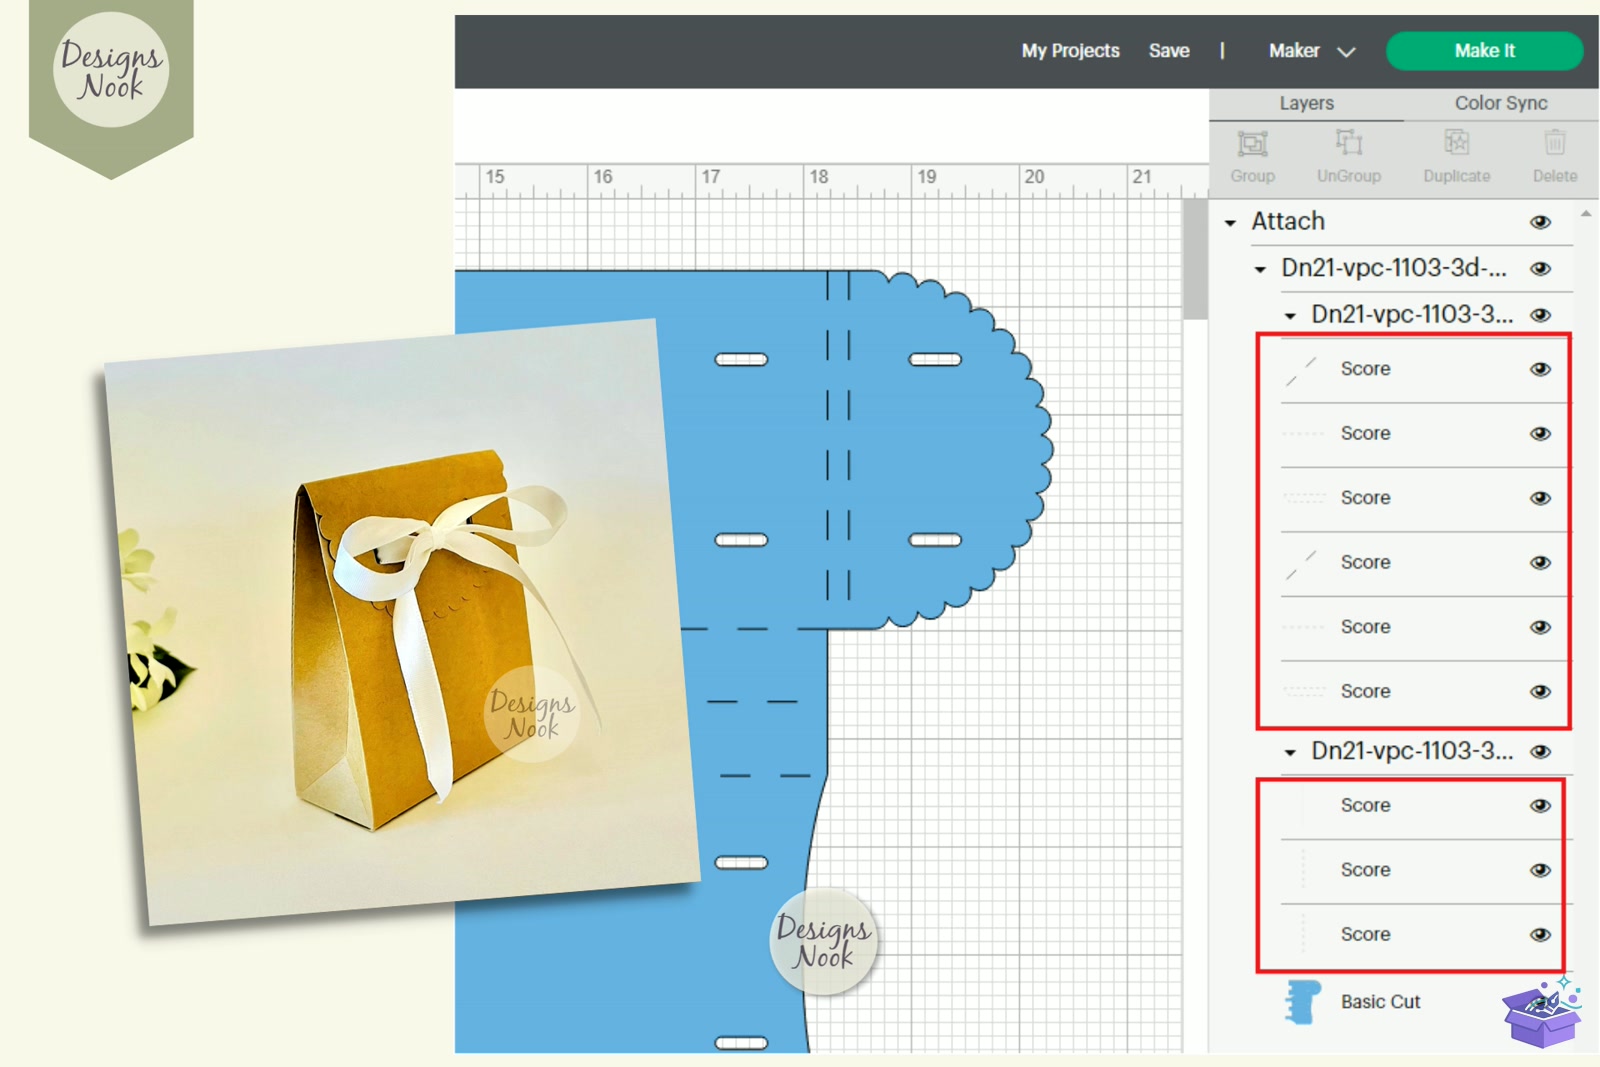Hide the last Score layer just above Basic Cut
The height and width of the screenshot is (1067, 1600).
click(1540, 935)
